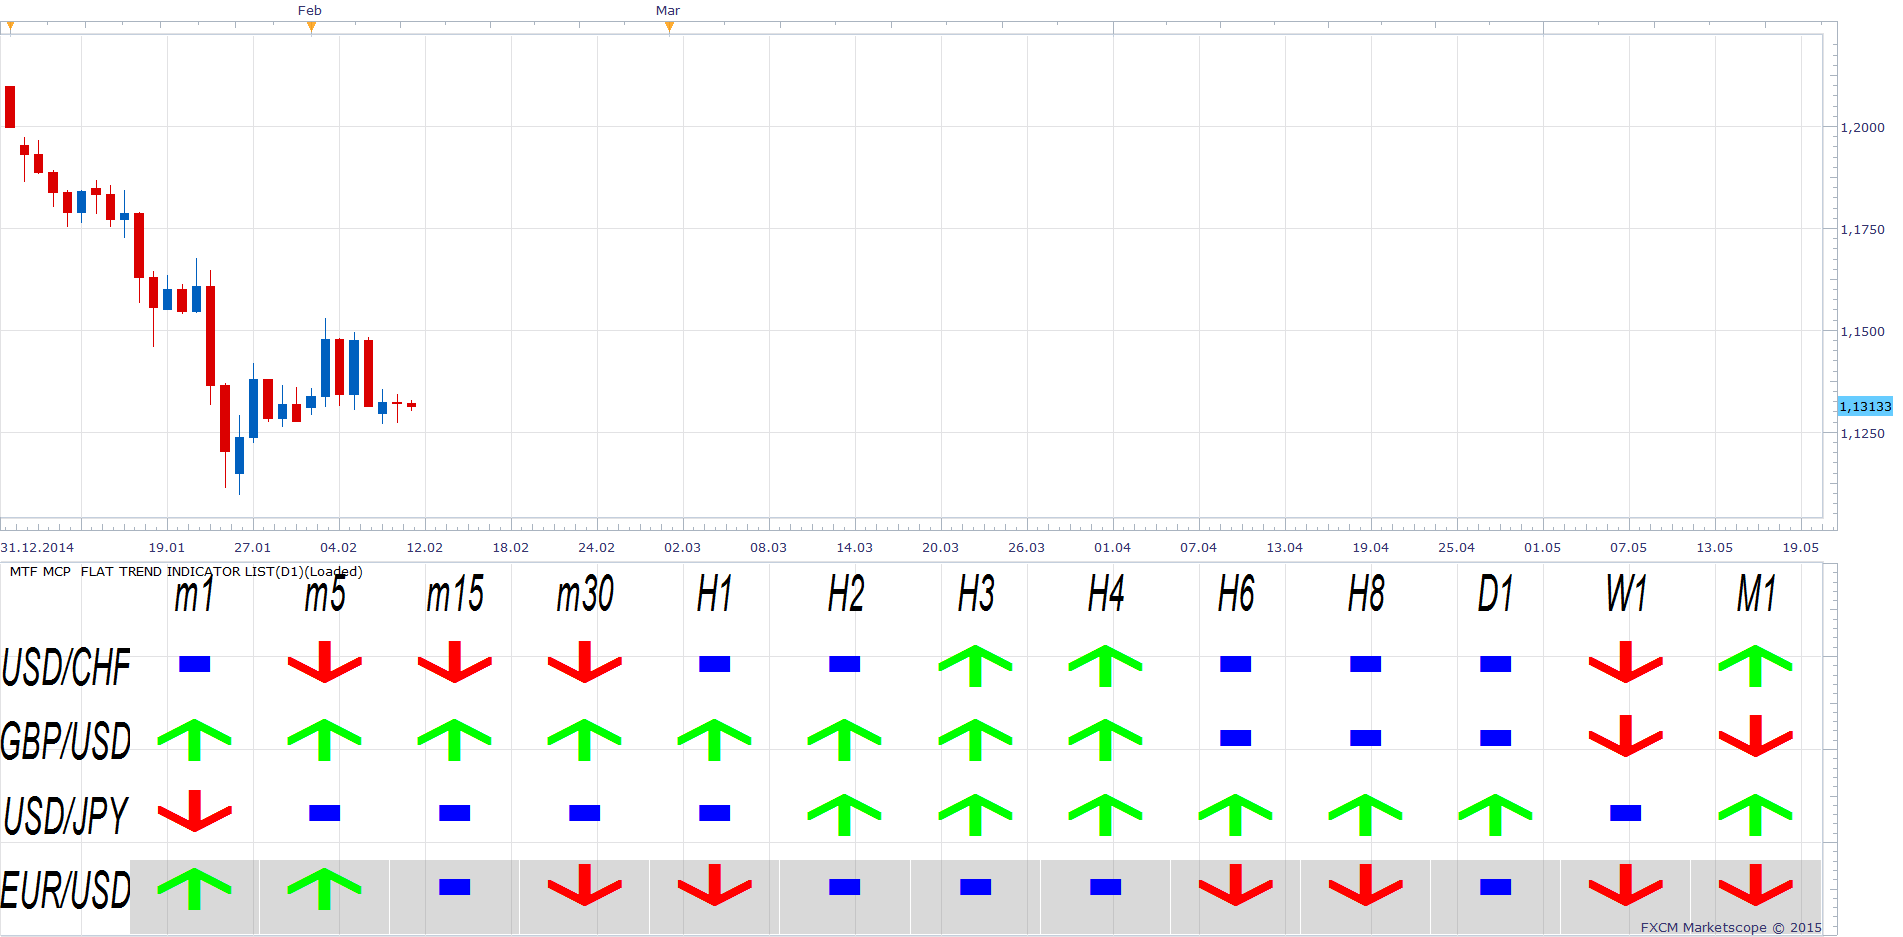Click the USD/CHF row label

point(66,668)
